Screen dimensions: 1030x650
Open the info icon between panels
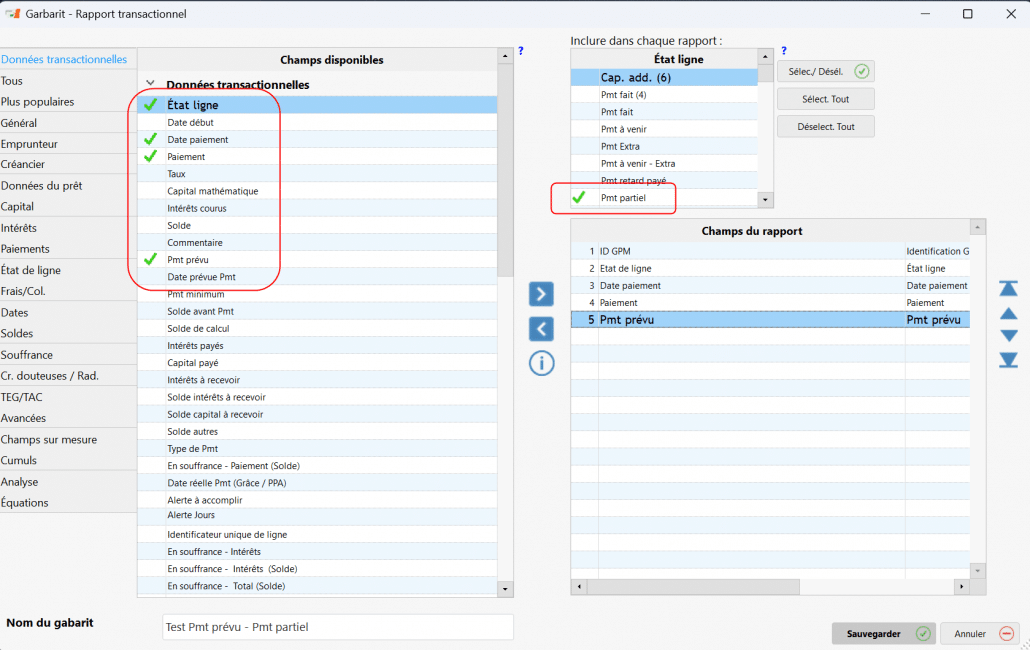click(541, 363)
